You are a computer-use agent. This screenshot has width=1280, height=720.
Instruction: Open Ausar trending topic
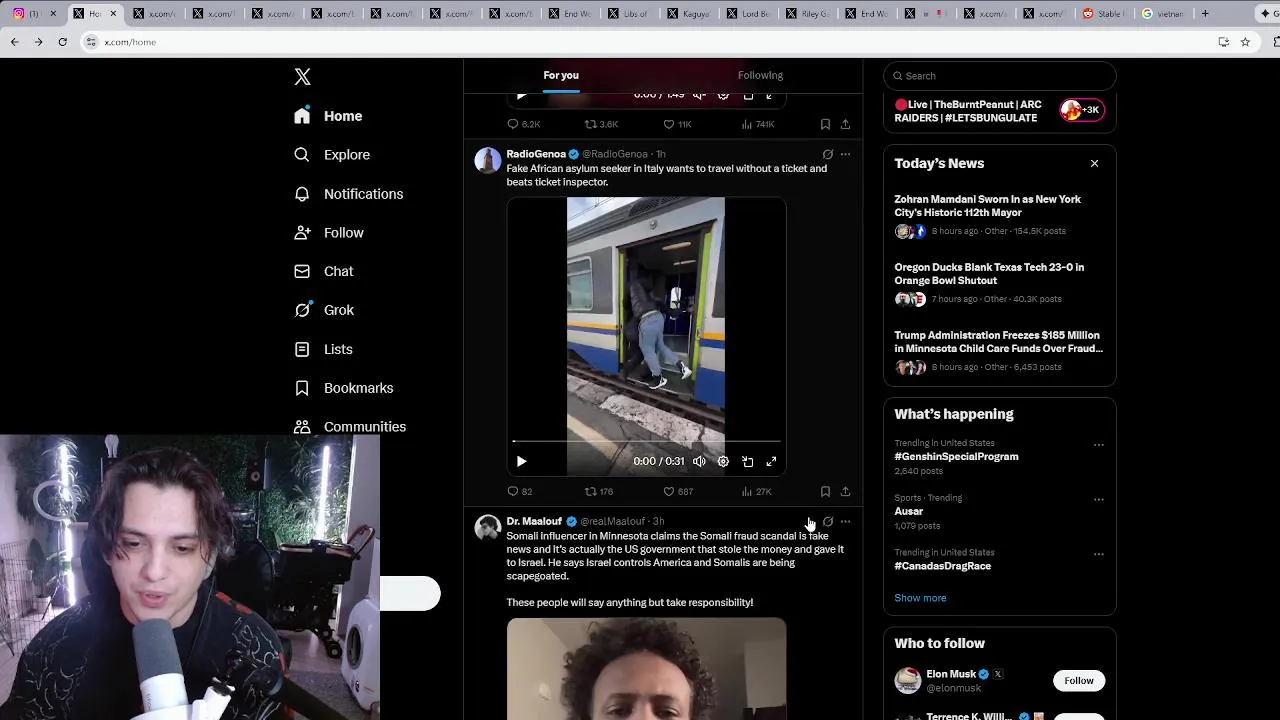[908, 511]
